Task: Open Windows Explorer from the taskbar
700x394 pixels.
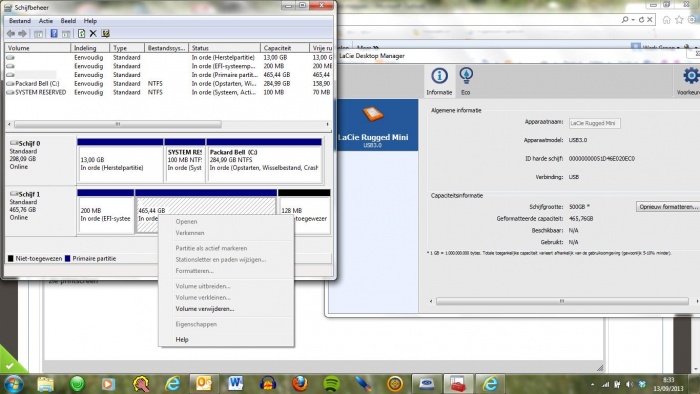Action: tap(45, 383)
